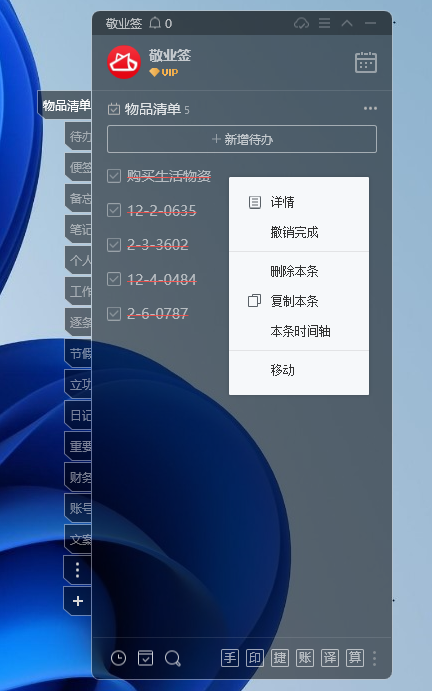432x691 pixels.
Task: Click the 2-3-3602 task text
Action: coord(158,245)
